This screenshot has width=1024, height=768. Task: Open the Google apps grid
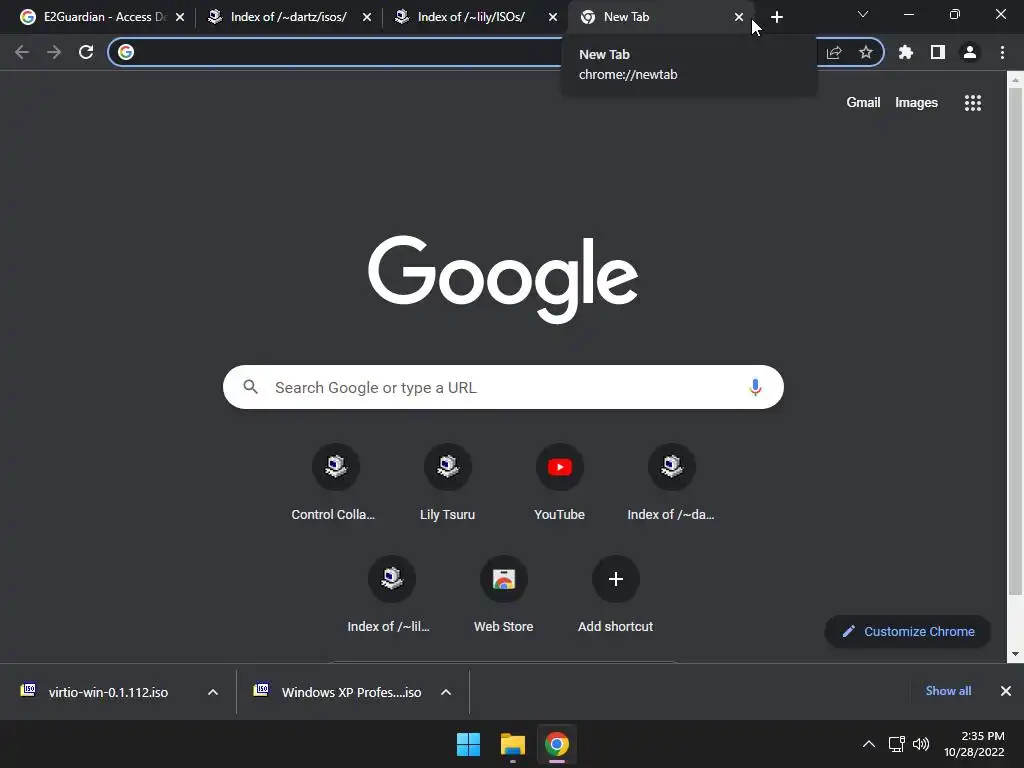pyautogui.click(x=973, y=103)
